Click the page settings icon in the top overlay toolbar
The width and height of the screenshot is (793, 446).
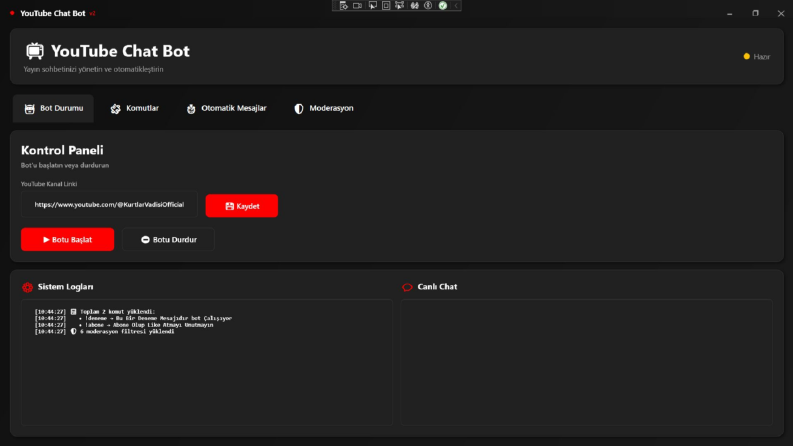pyautogui.click(x=343, y=6)
